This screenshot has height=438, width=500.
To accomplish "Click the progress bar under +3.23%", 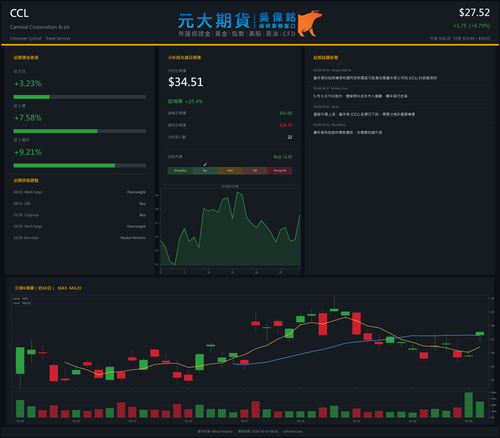I will [80, 97].
